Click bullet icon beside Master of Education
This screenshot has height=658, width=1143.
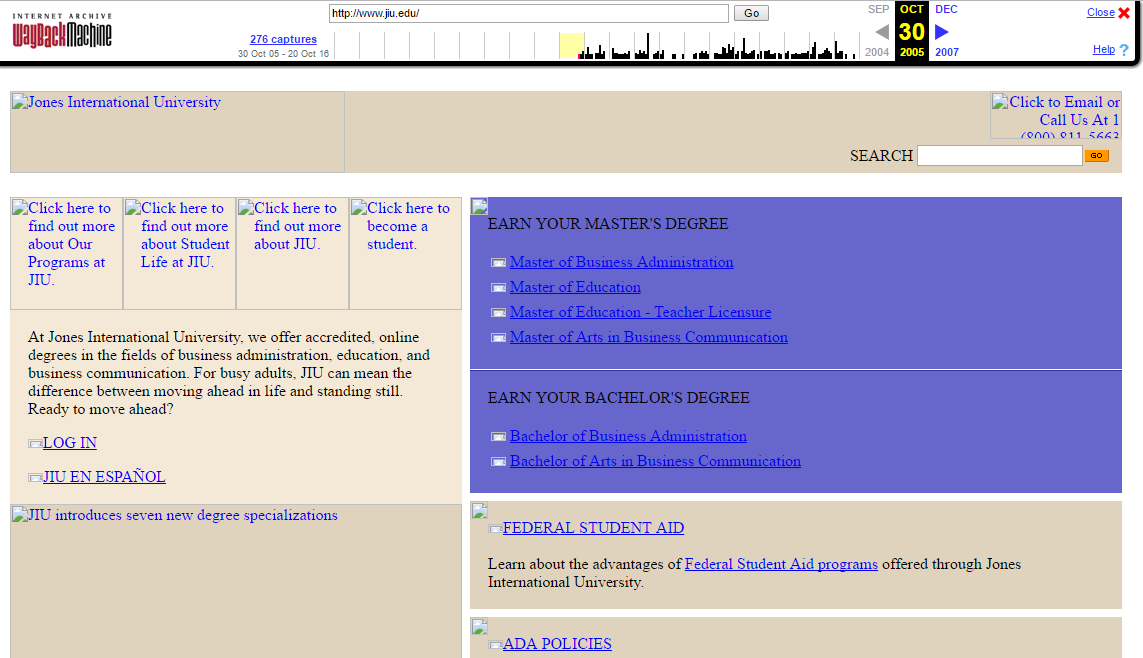(499, 288)
